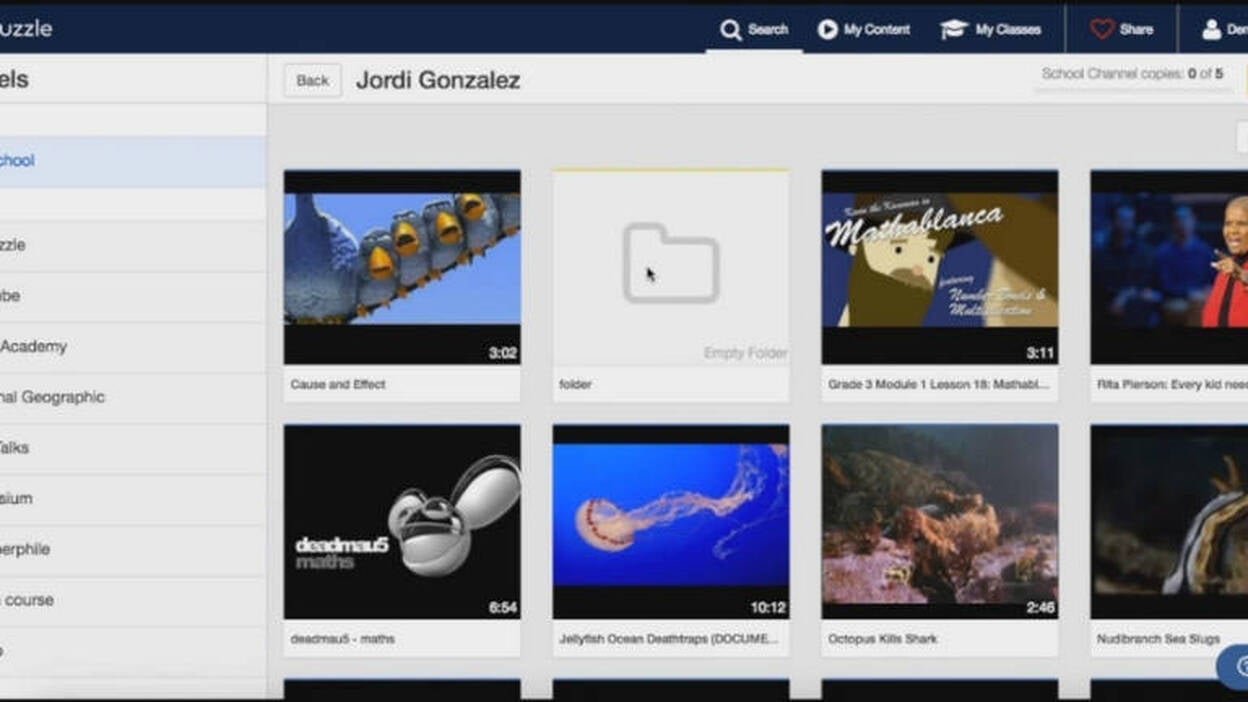This screenshot has width=1248, height=702.
Task: Click the user profile icon
Action: coord(1211,30)
